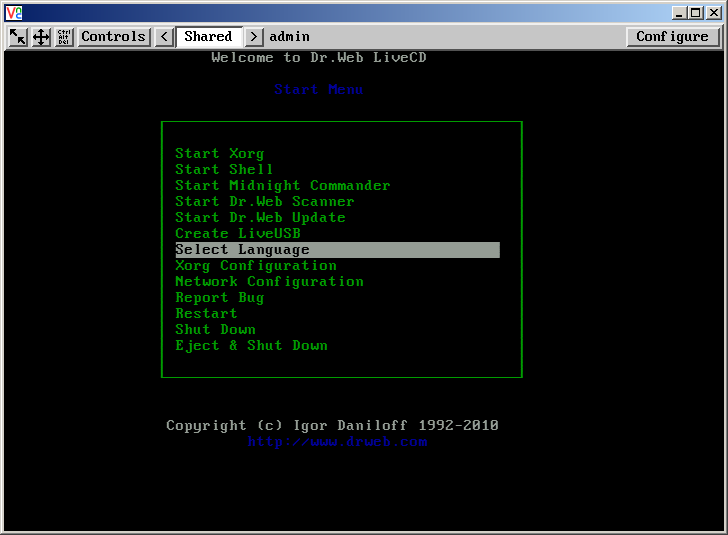Viewport: 728px width, 535px height.
Task: Open the Configure button
Action: coord(672,37)
